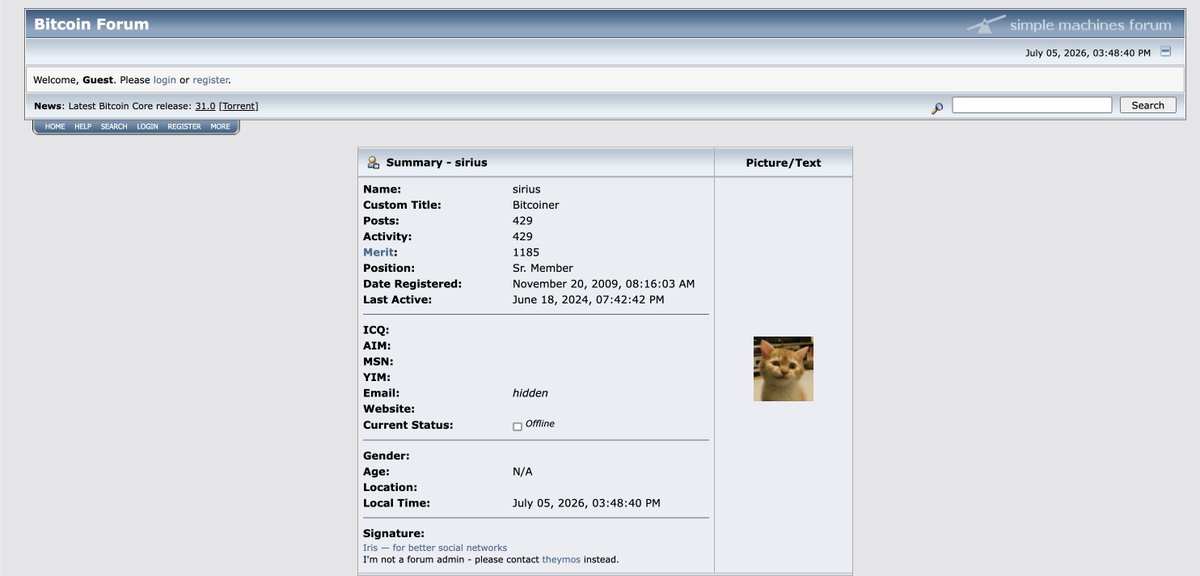Click the Offline status icon
The height and width of the screenshot is (576, 1200).
pos(518,426)
